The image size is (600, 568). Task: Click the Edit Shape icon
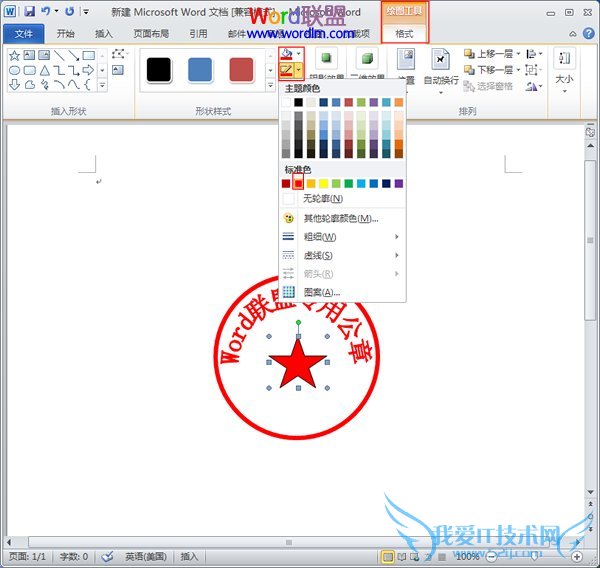tap(118, 54)
